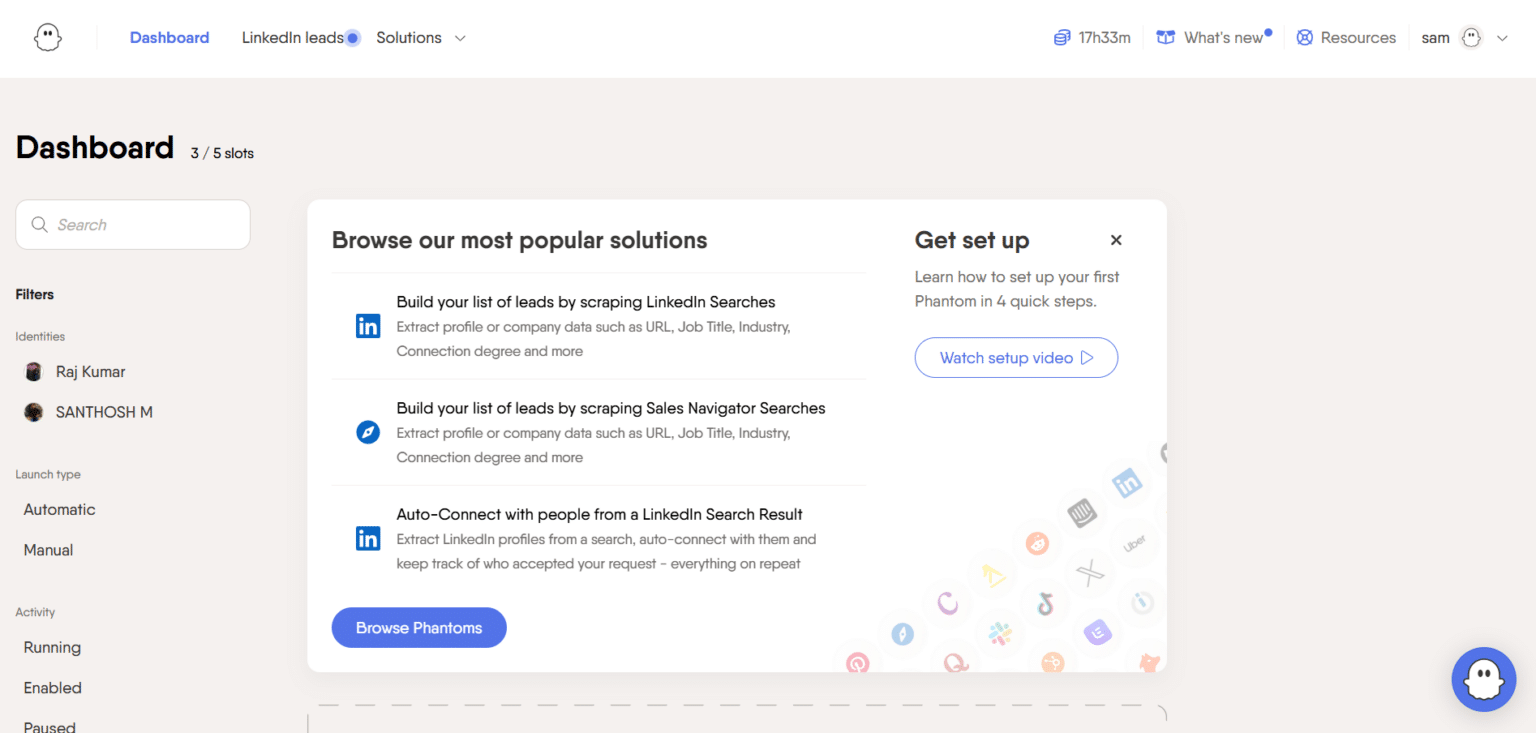Open the LinkedIn leads tab
The width and height of the screenshot is (1536, 733).
click(x=293, y=38)
